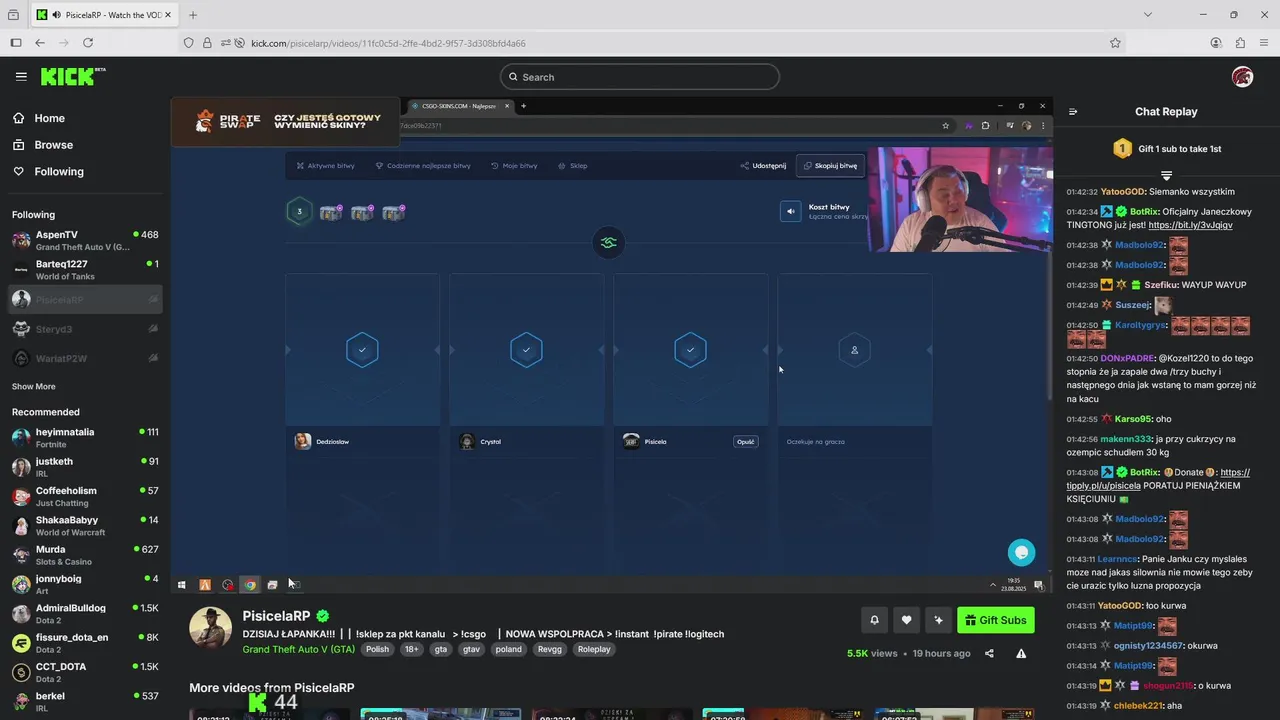Screen dimensions: 1280x720
Task: Open browser extensions puzzle icon
Action: click(x=1240, y=43)
